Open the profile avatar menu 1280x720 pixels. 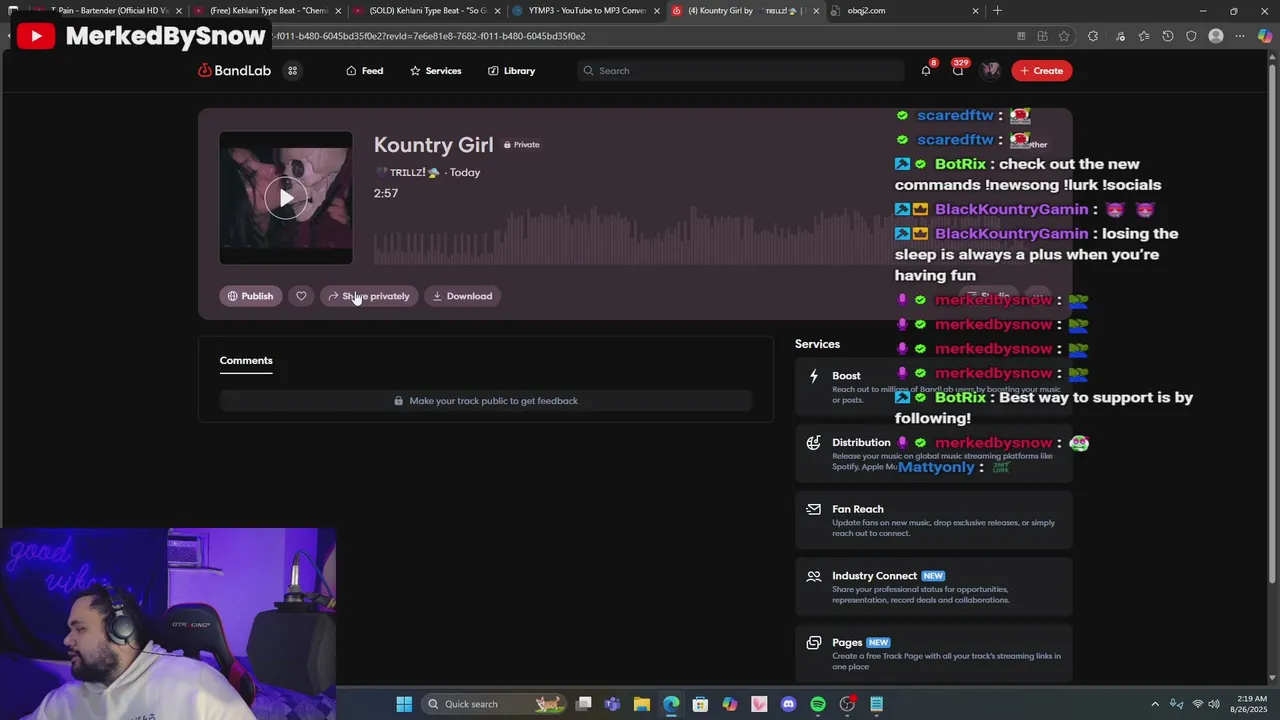tap(990, 70)
